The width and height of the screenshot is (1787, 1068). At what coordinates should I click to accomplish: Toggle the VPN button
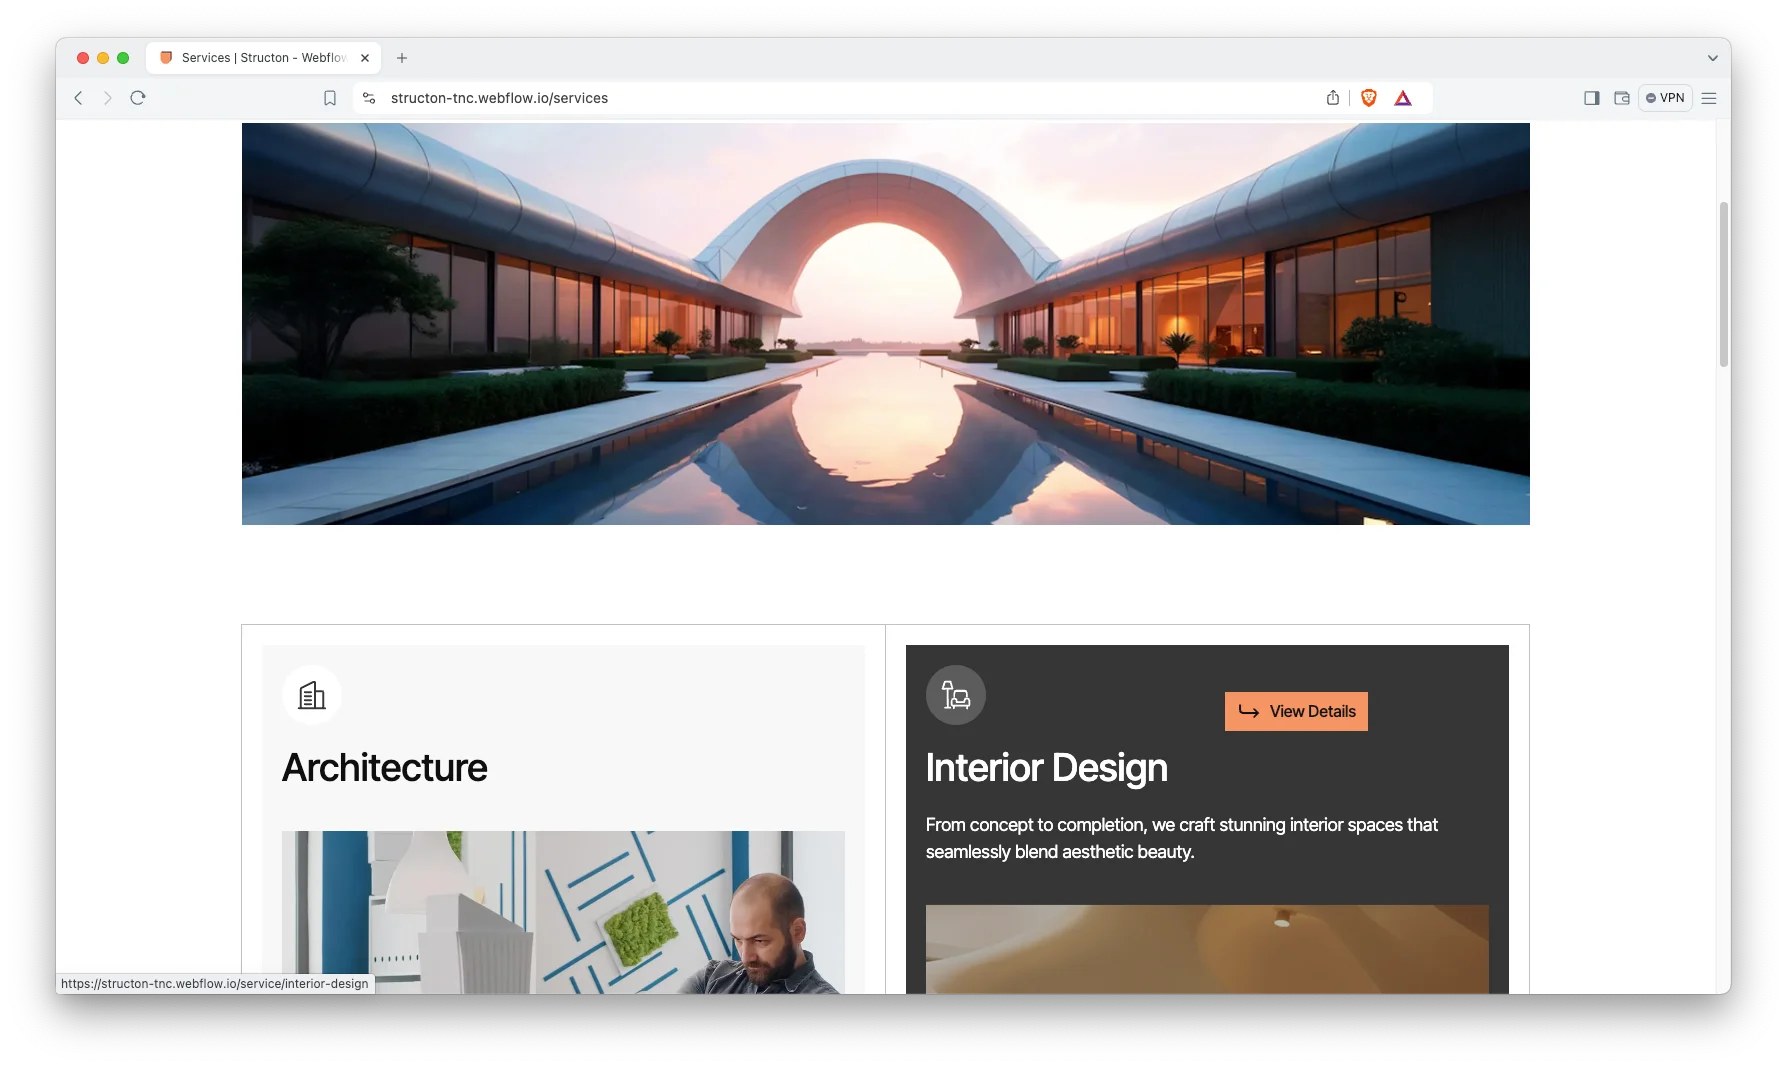(x=1665, y=98)
